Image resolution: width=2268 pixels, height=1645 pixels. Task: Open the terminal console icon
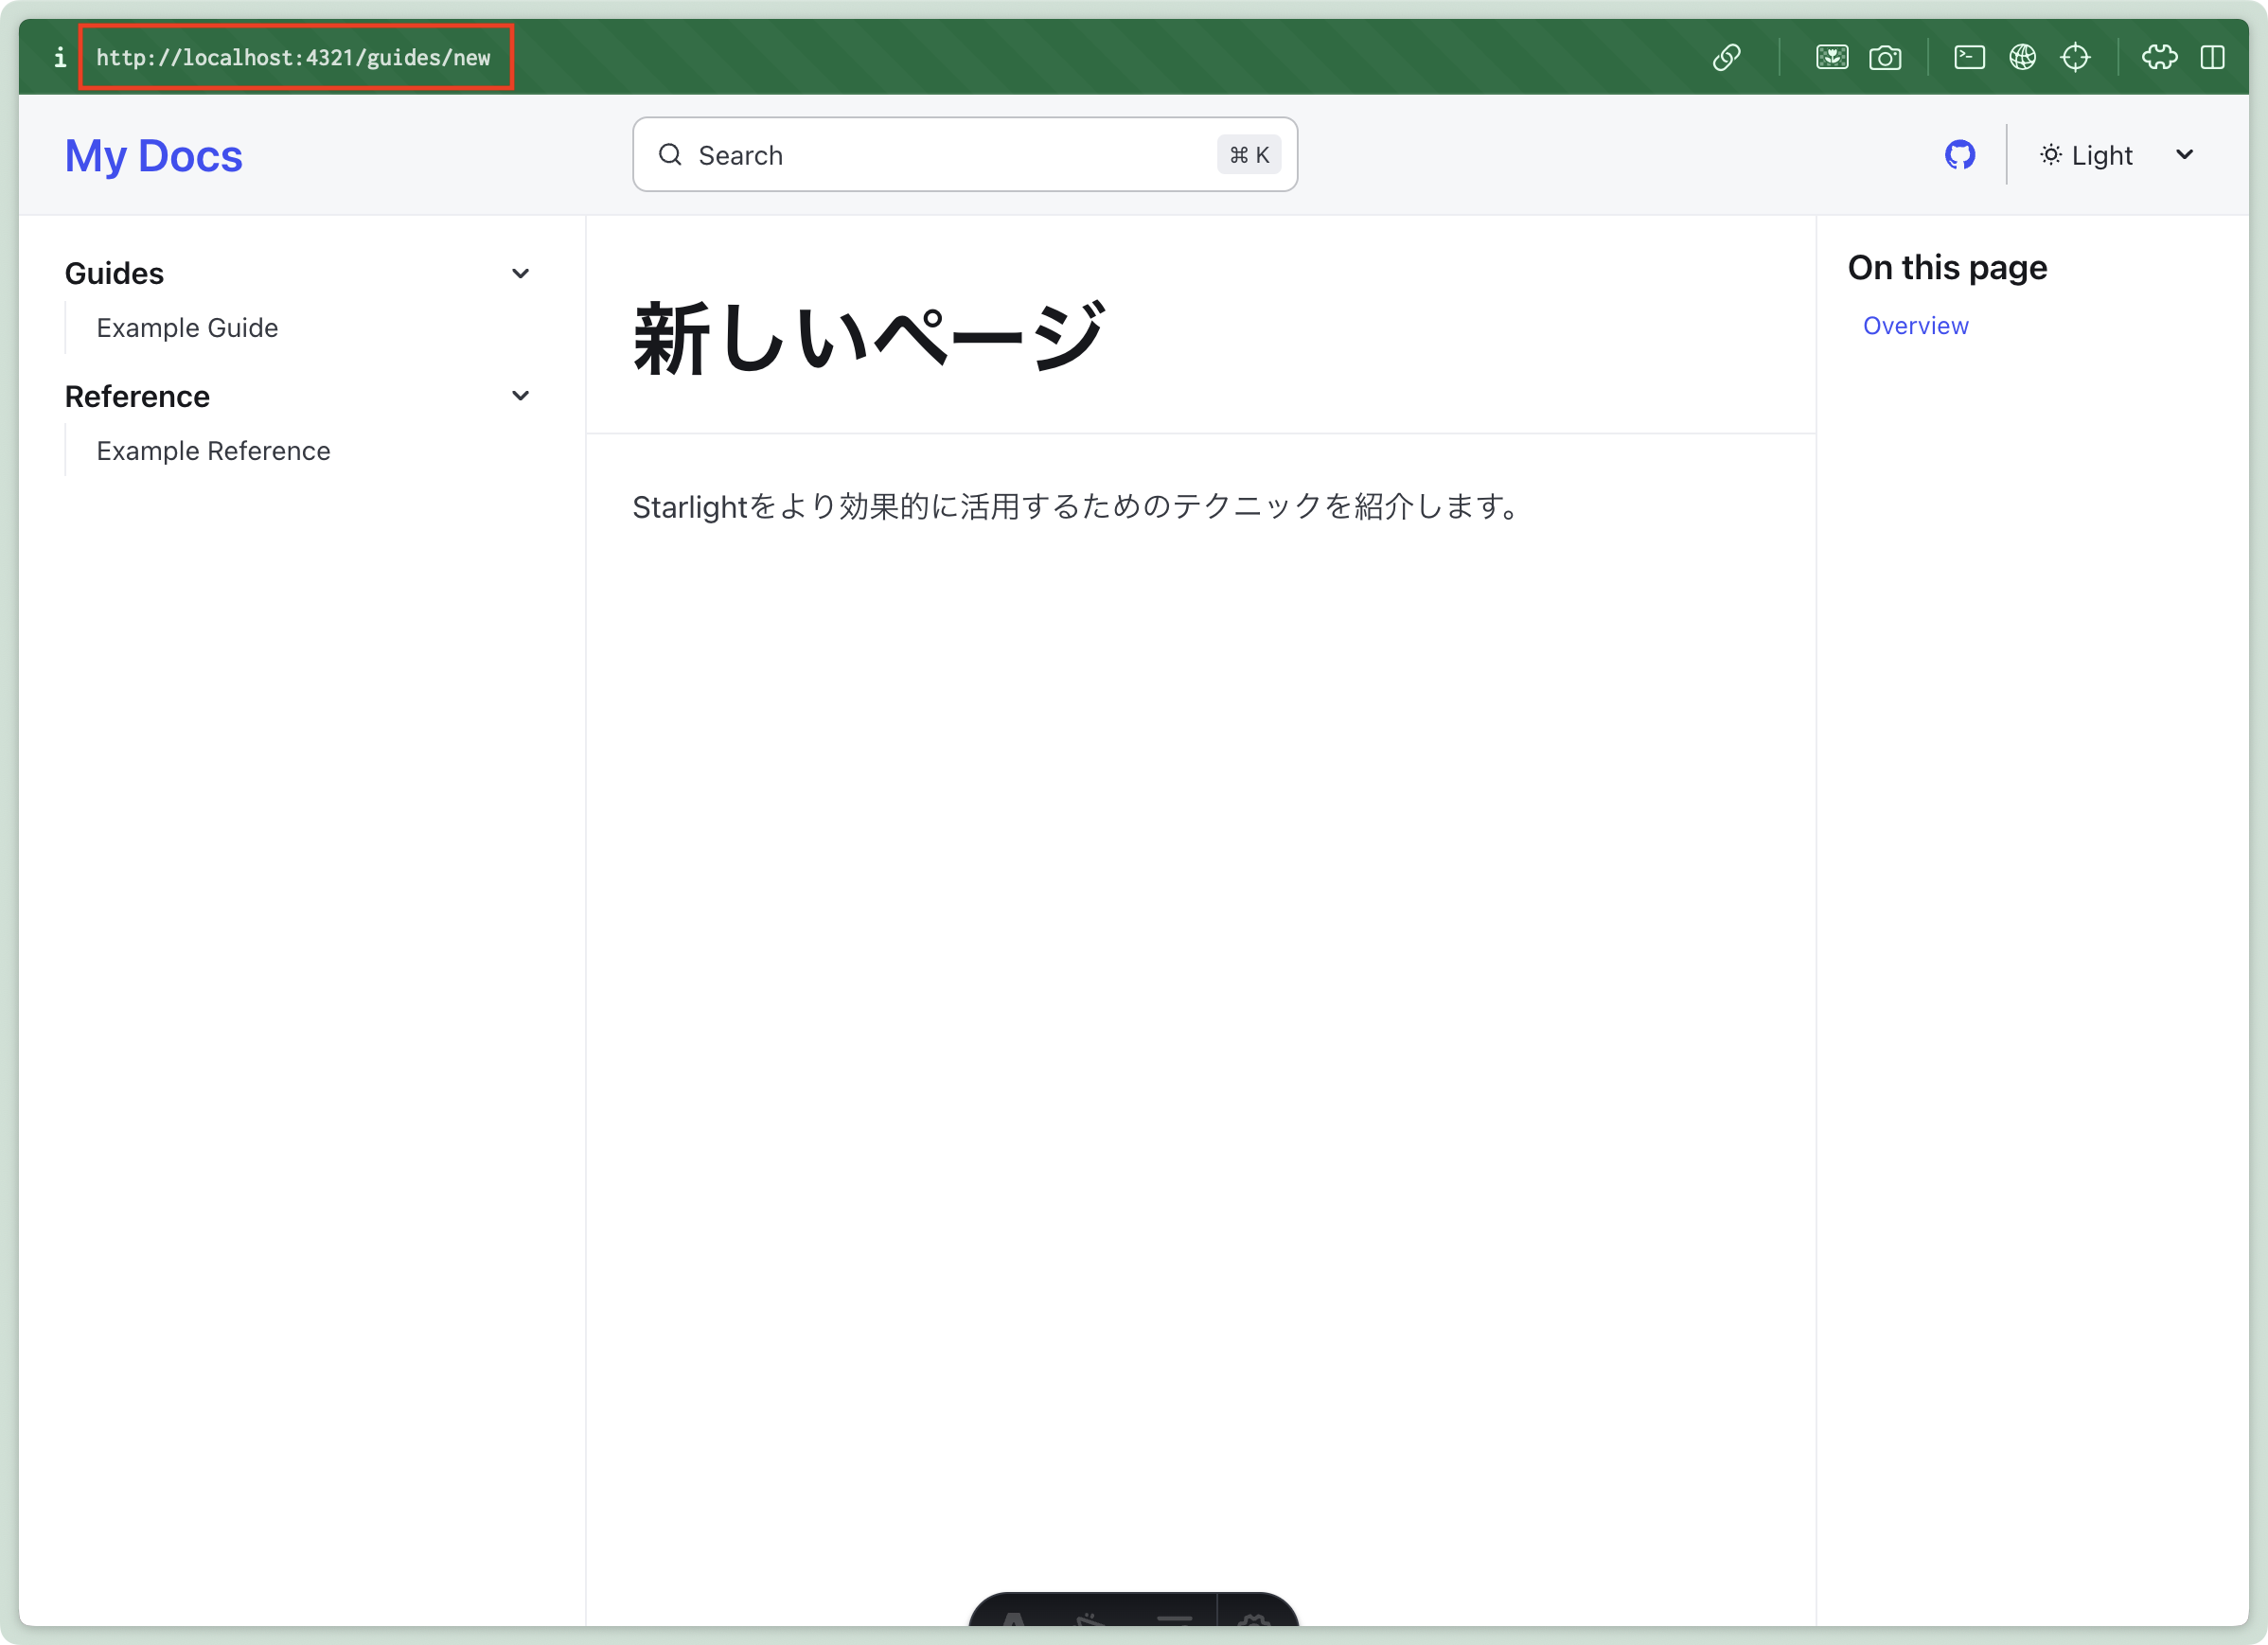[1969, 57]
